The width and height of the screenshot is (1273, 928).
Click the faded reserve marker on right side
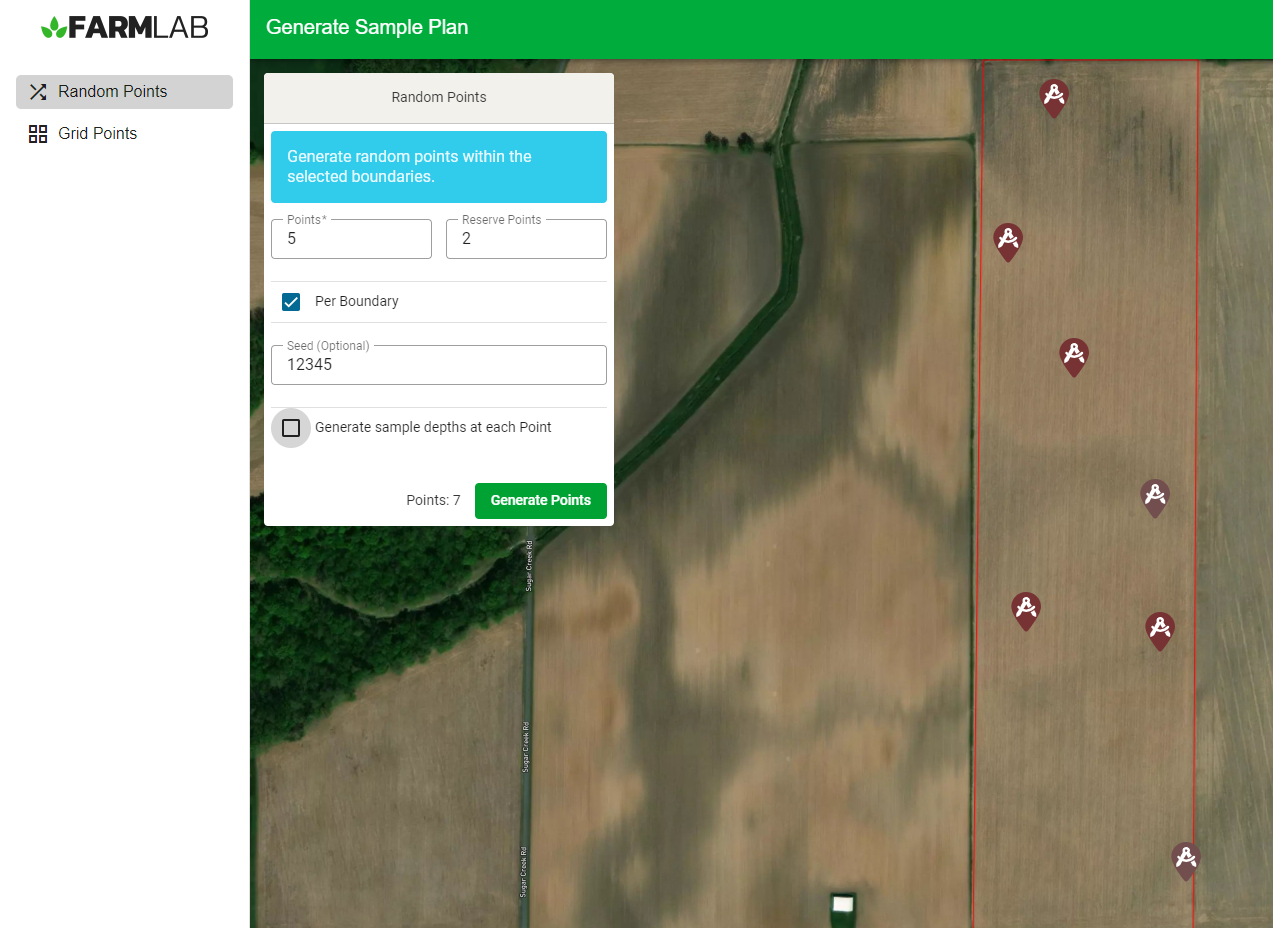pos(1154,497)
